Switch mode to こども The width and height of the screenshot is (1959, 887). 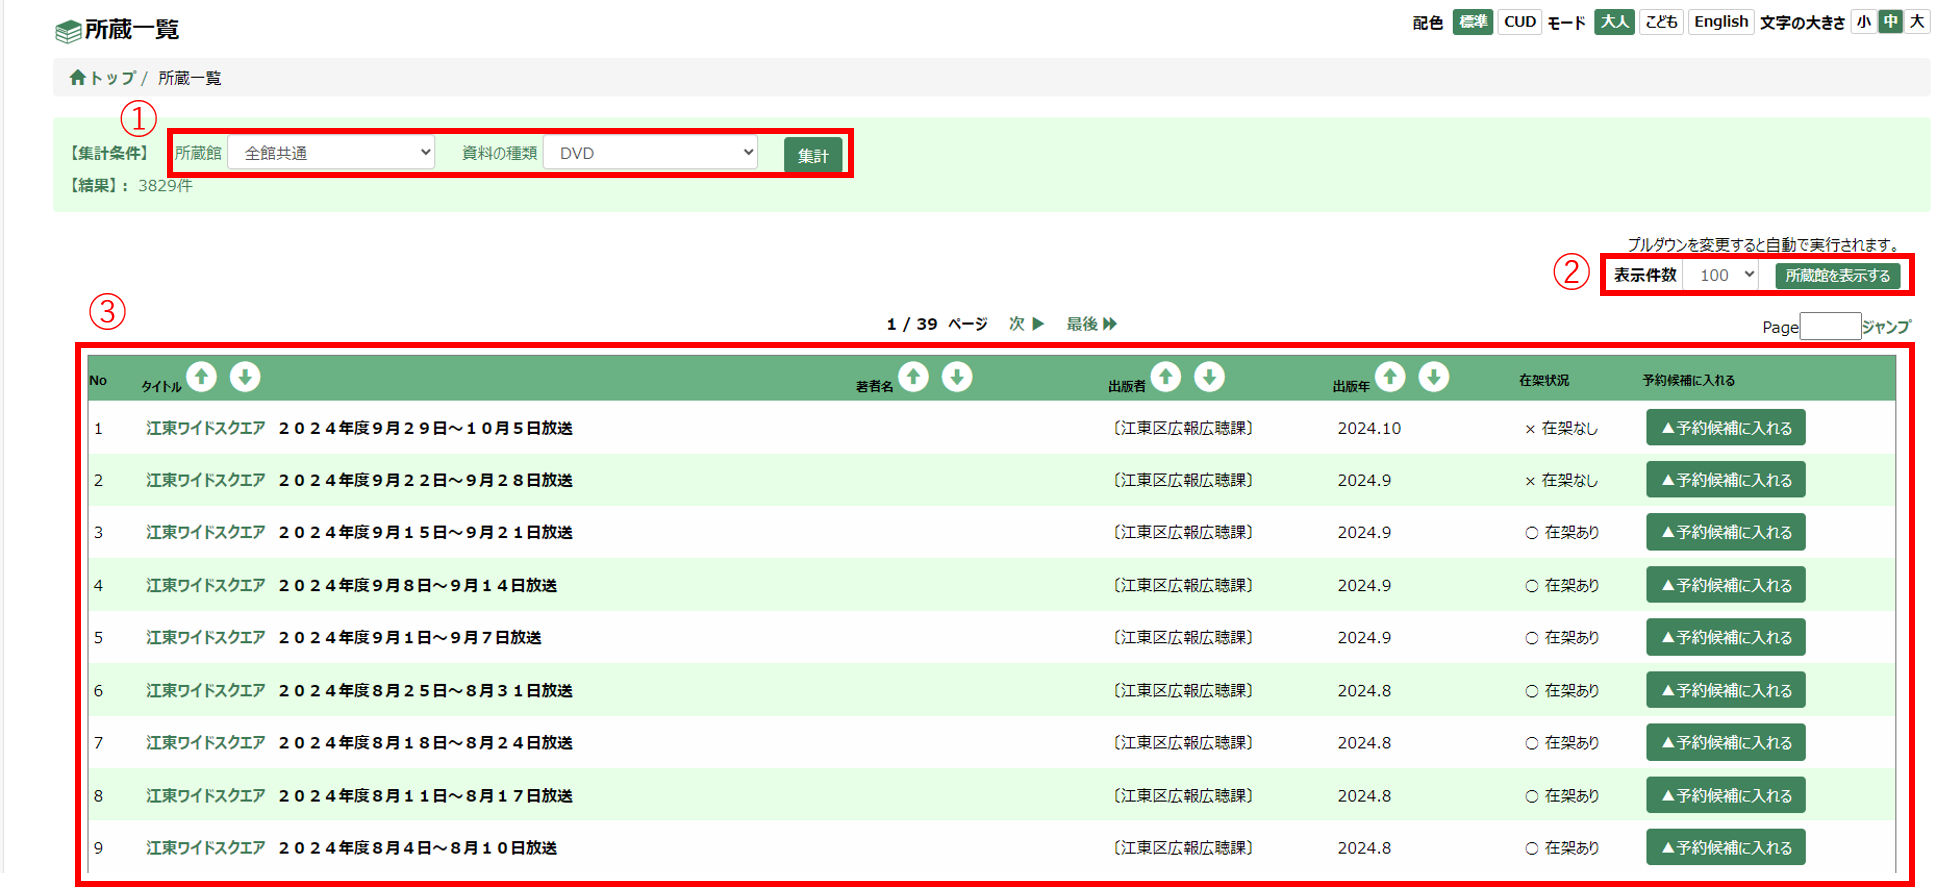click(1661, 22)
